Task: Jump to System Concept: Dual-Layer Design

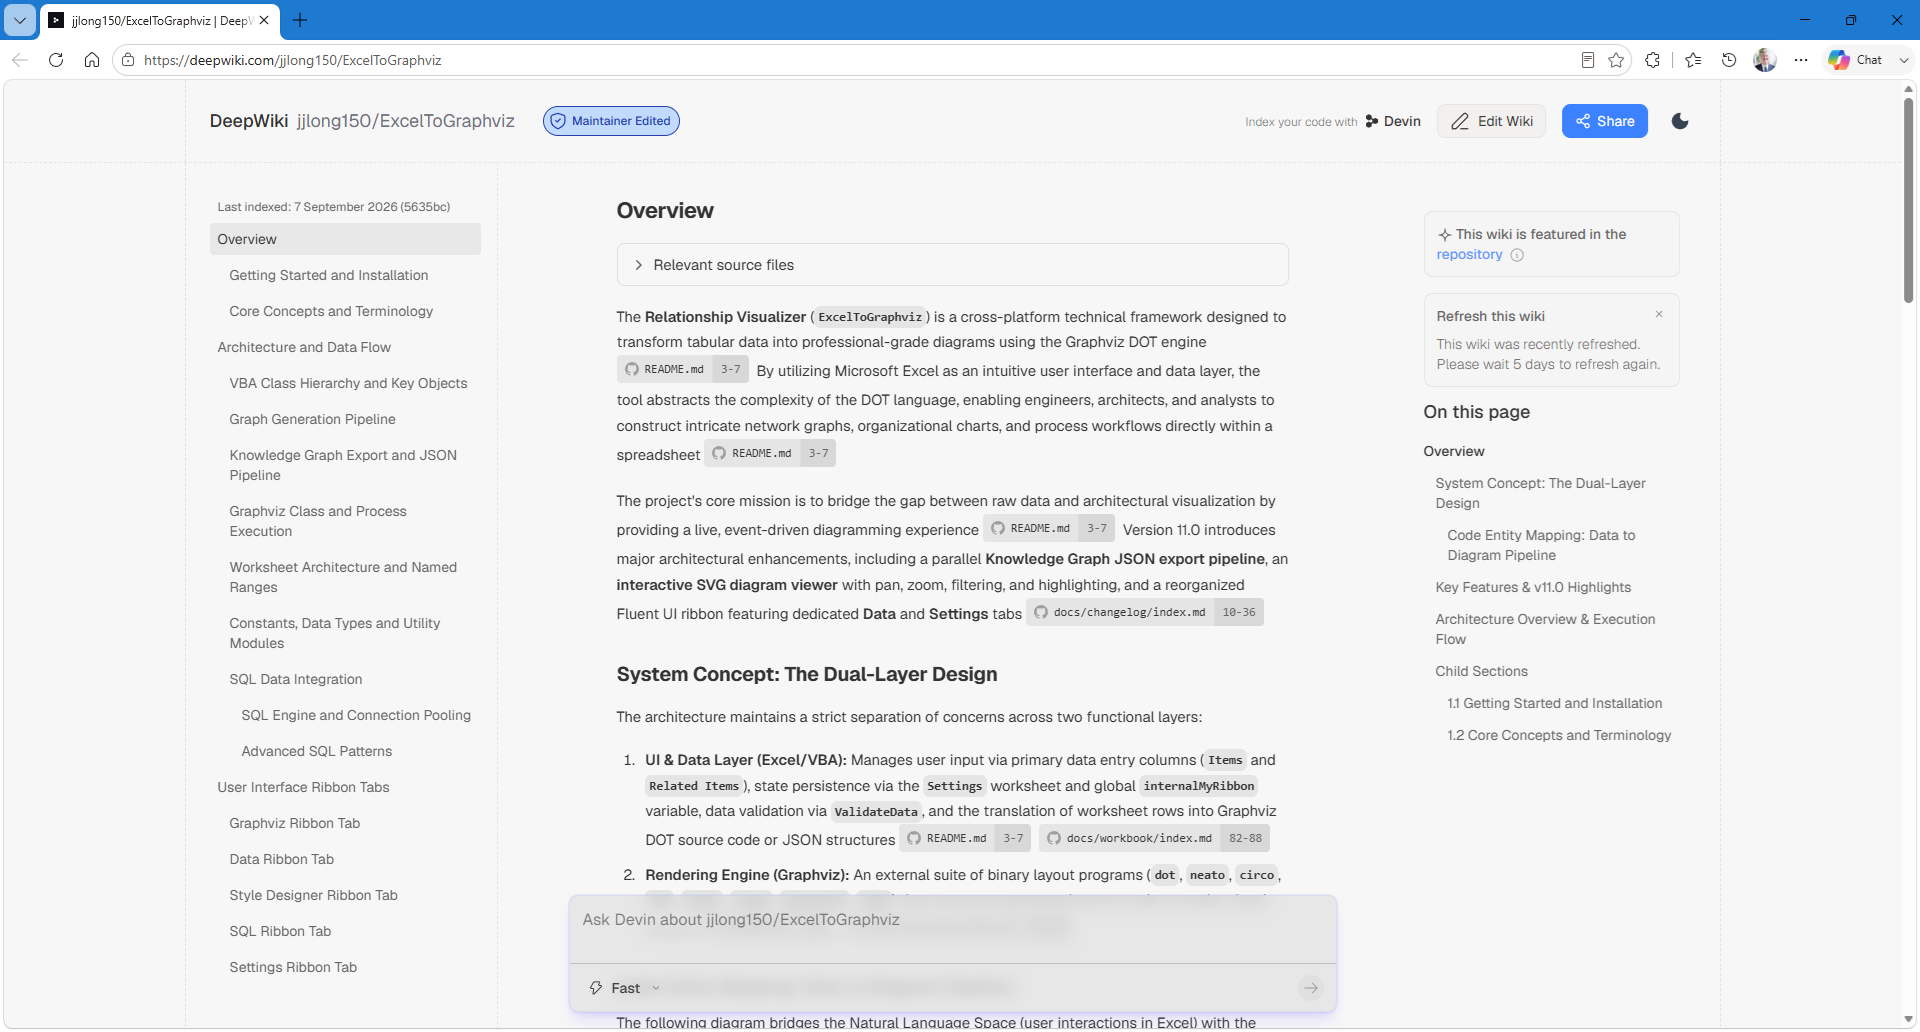Action: 1540,493
